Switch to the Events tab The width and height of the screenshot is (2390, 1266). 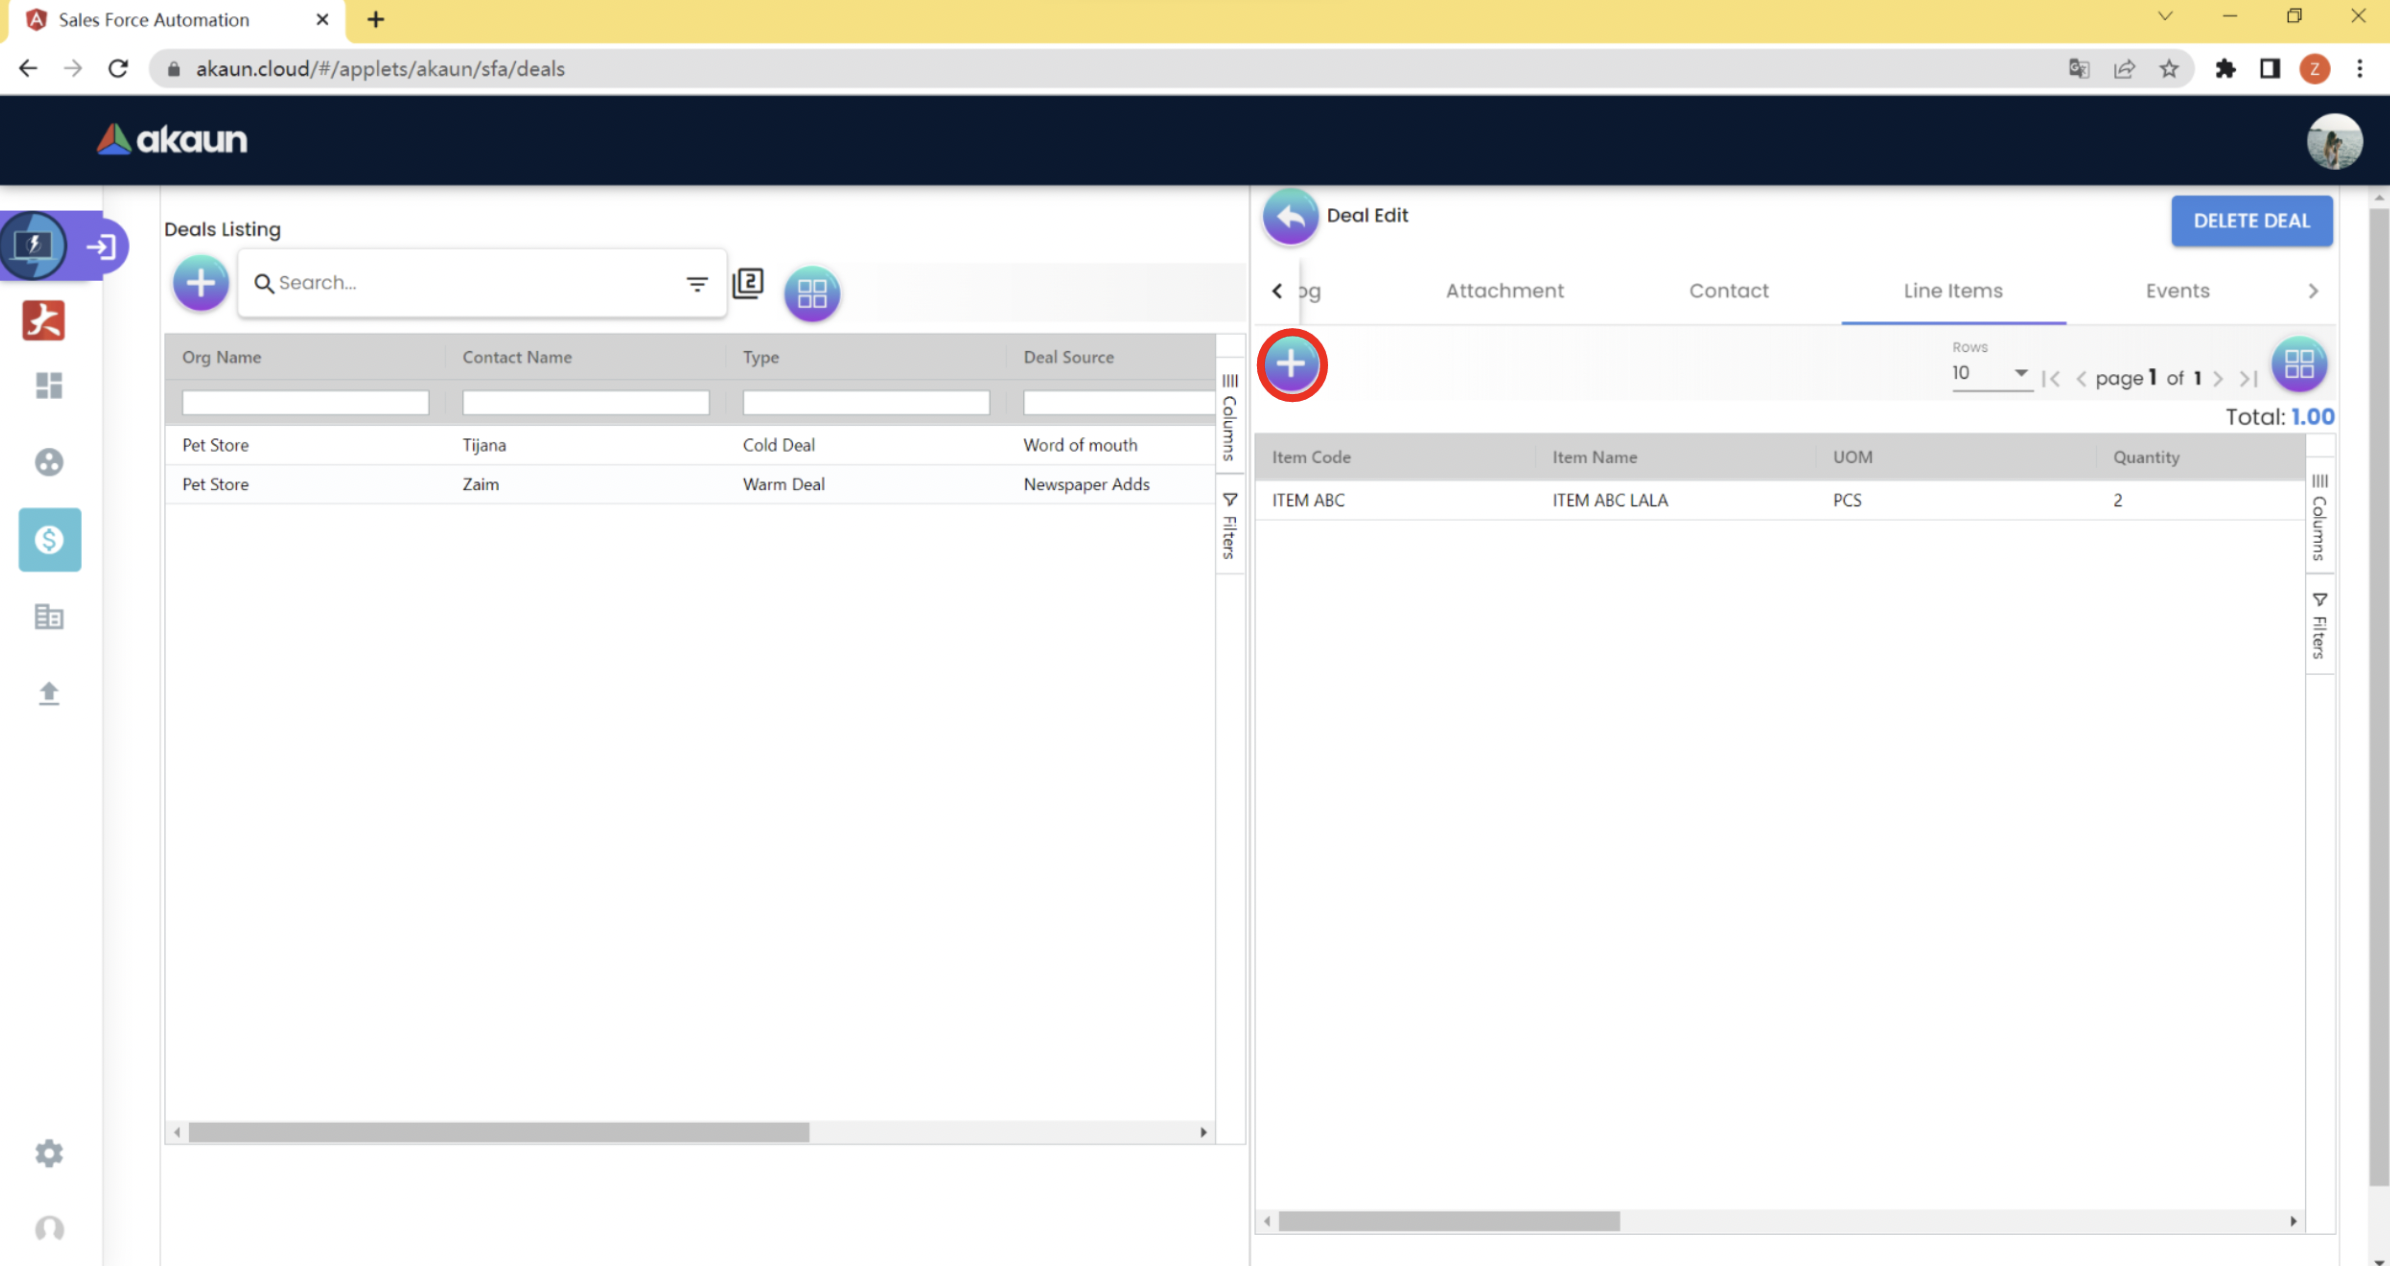coord(2177,291)
